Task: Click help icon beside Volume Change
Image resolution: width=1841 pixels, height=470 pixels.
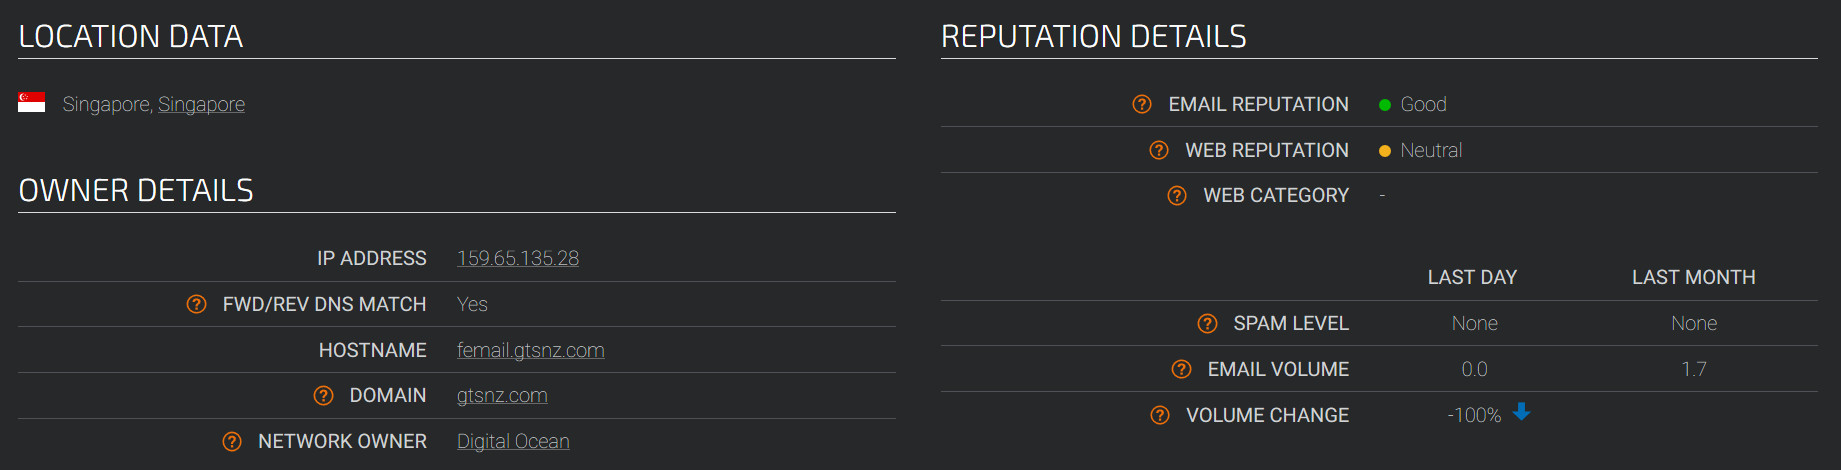Action: click(x=1160, y=415)
